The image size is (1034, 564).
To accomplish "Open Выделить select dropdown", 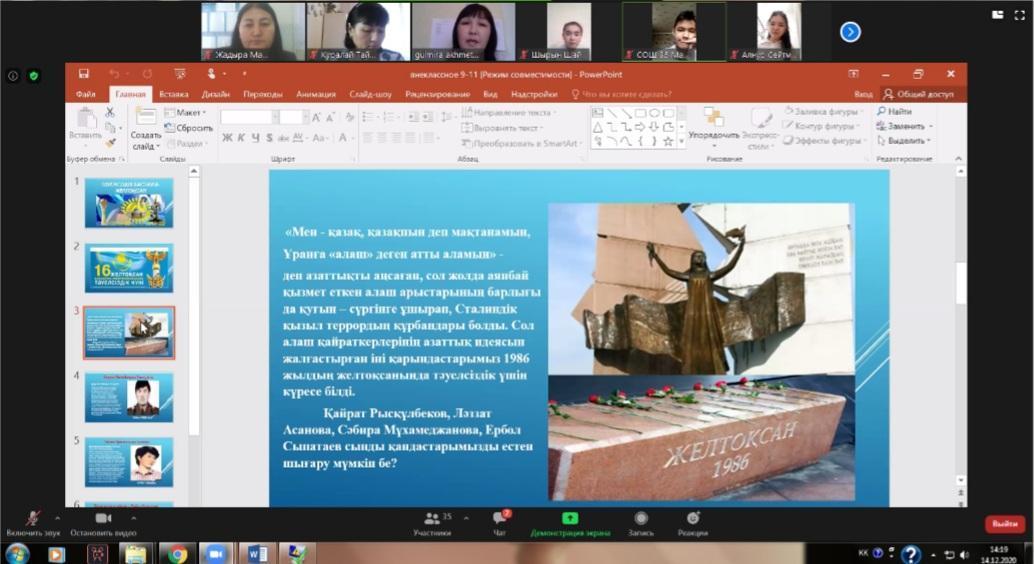I will pos(903,141).
